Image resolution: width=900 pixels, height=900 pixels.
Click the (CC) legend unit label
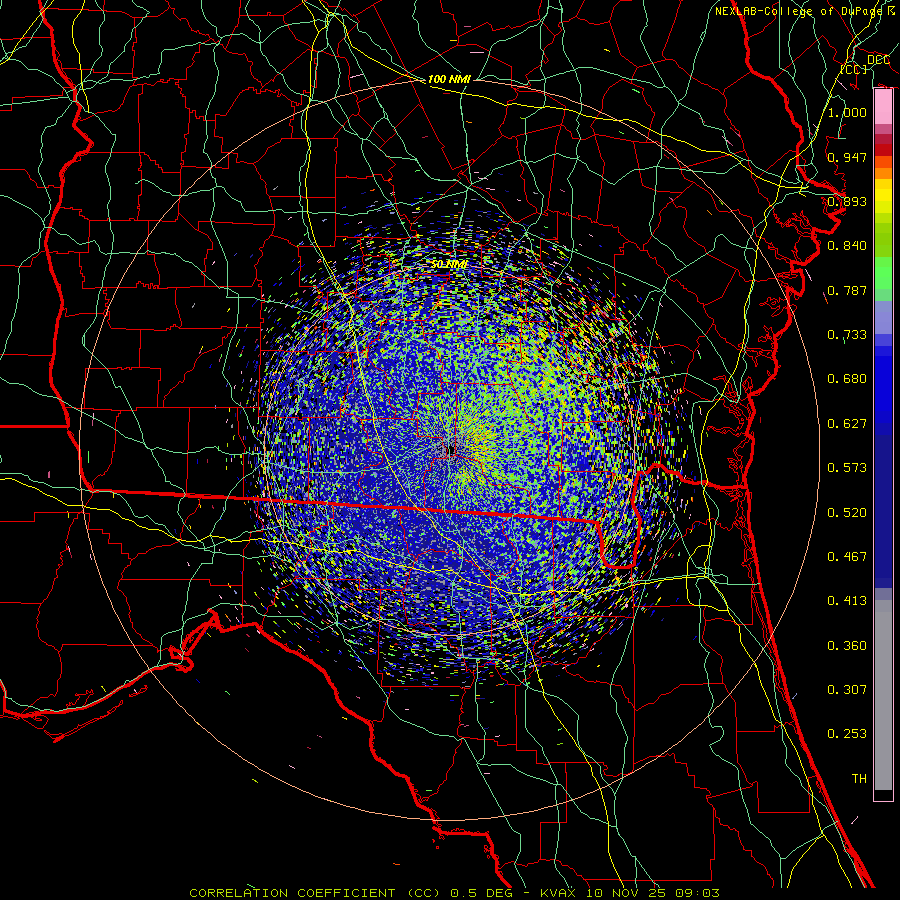pos(854,69)
